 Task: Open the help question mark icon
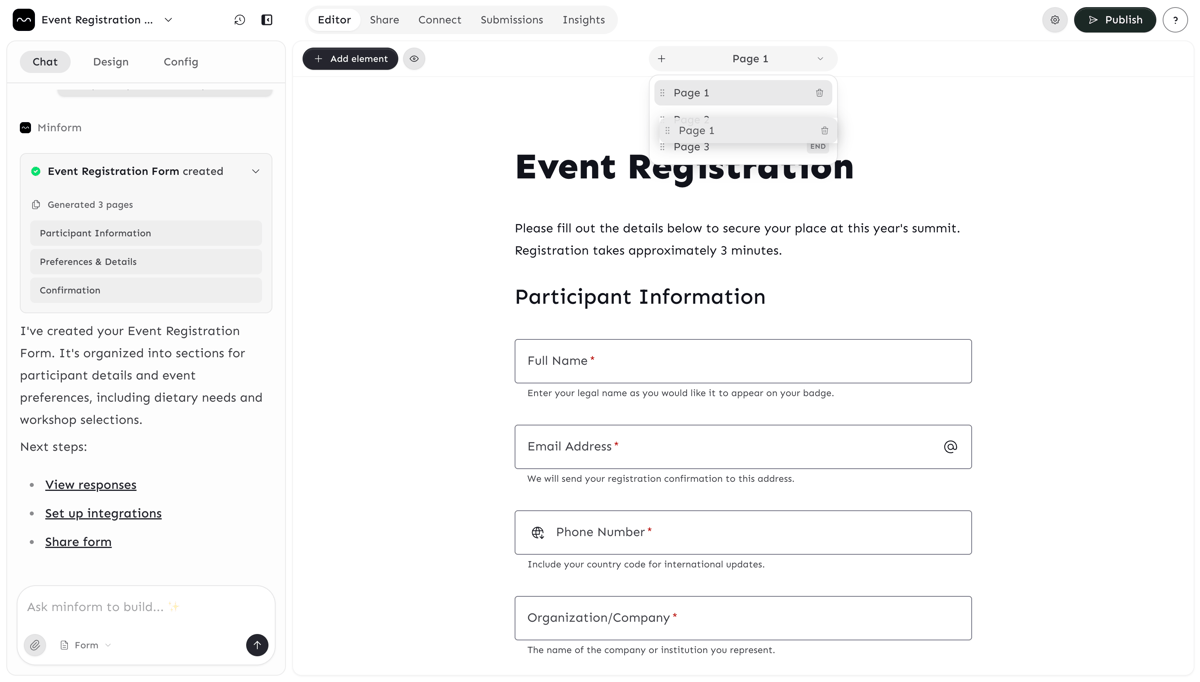1175,20
